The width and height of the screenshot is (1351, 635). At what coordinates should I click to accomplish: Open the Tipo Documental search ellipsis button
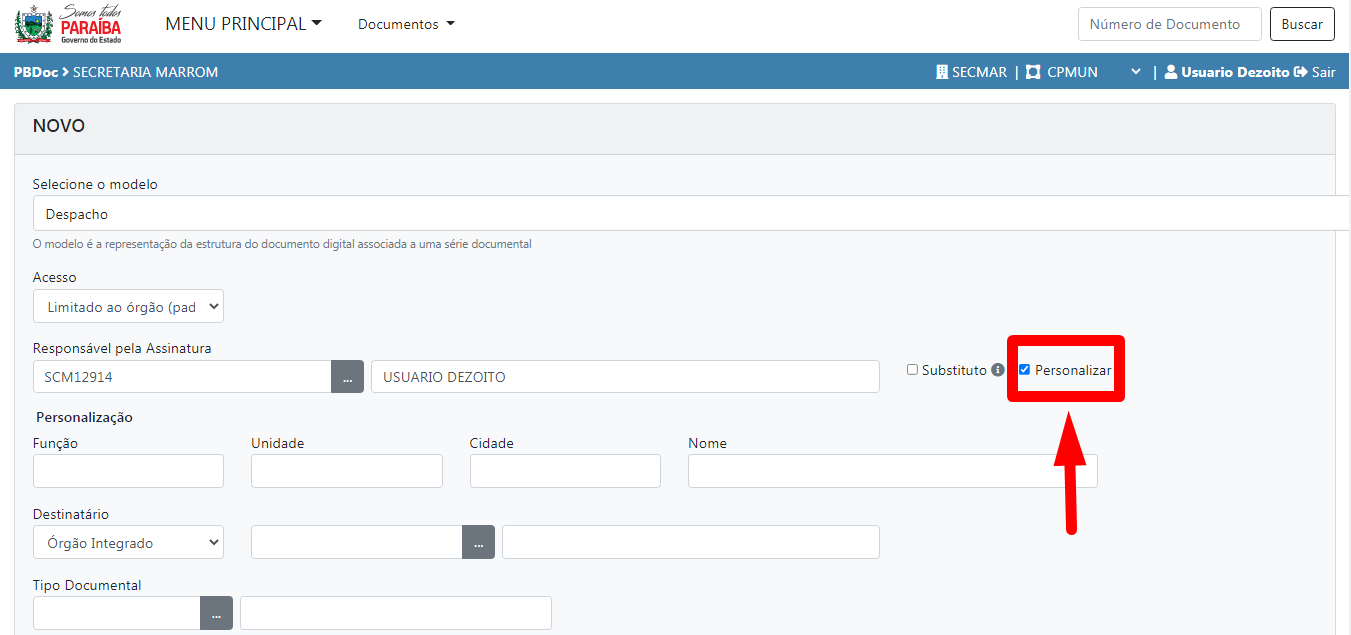tap(216, 613)
